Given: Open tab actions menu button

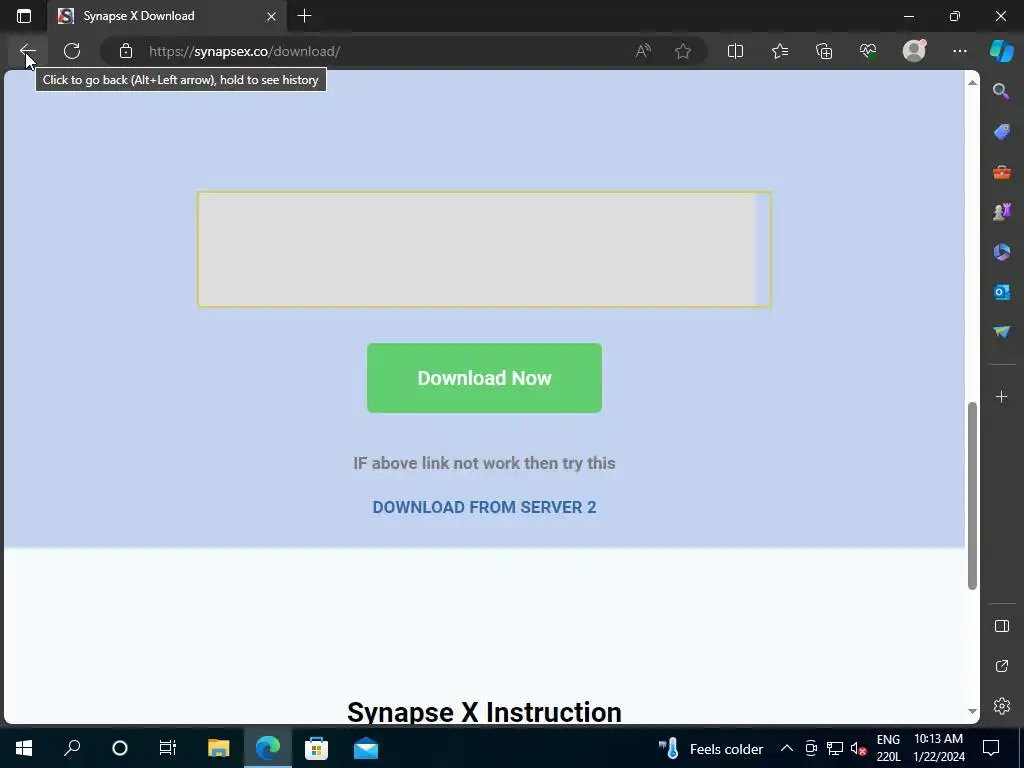Looking at the screenshot, I should tap(24, 16).
